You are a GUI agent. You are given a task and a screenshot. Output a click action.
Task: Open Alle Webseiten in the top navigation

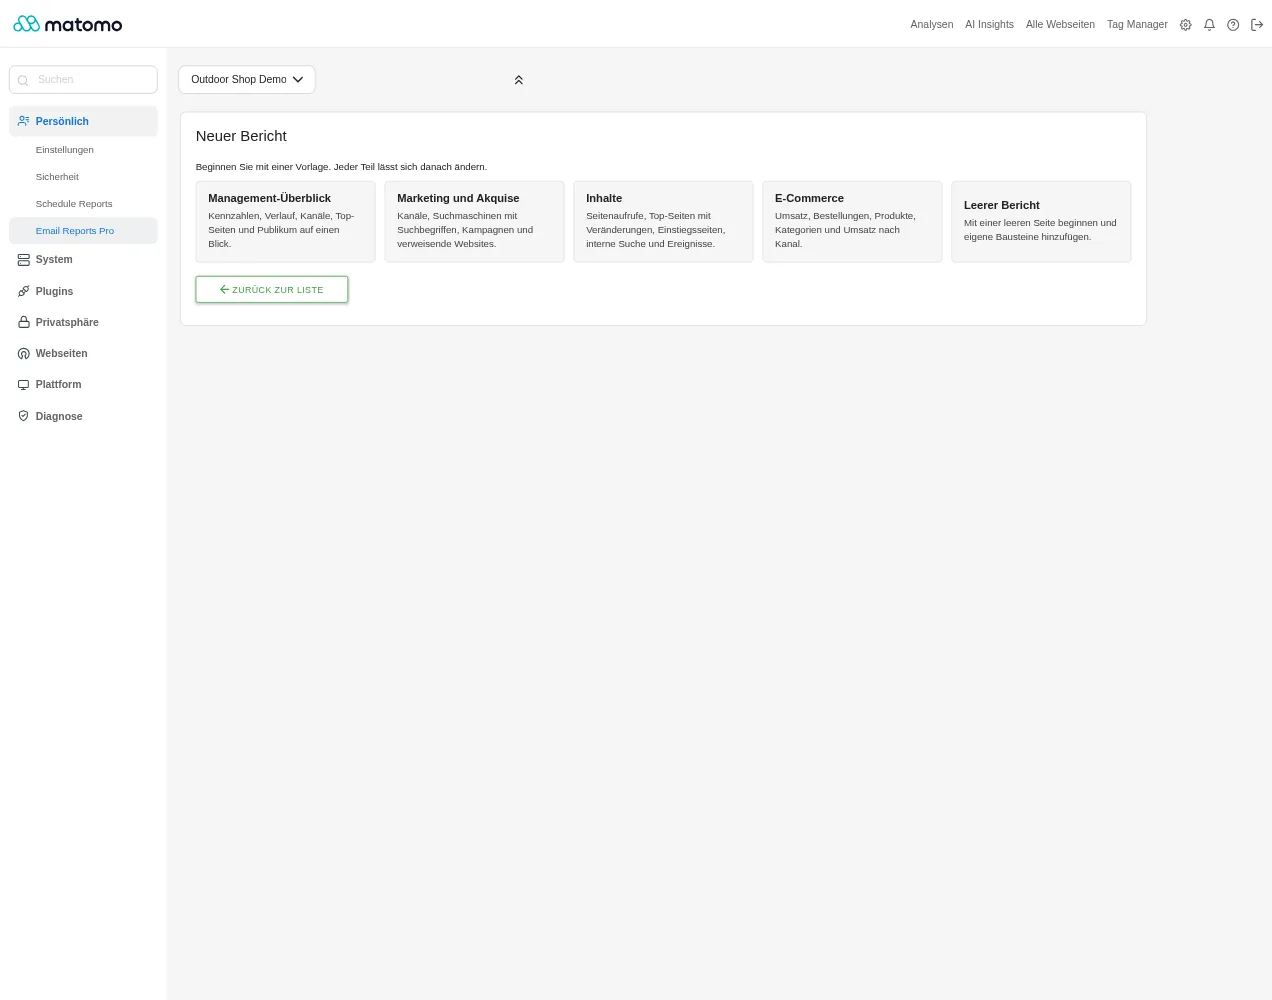point(1060,25)
